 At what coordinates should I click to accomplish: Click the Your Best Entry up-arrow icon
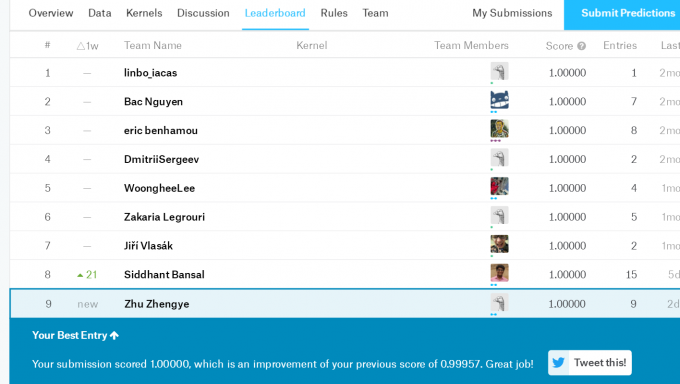pos(114,335)
